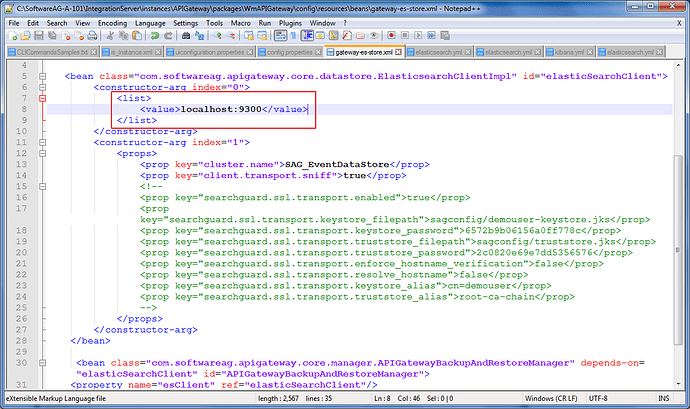Open the Encoding menu
This screenshot has width=690, height=409.
(112, 23)
